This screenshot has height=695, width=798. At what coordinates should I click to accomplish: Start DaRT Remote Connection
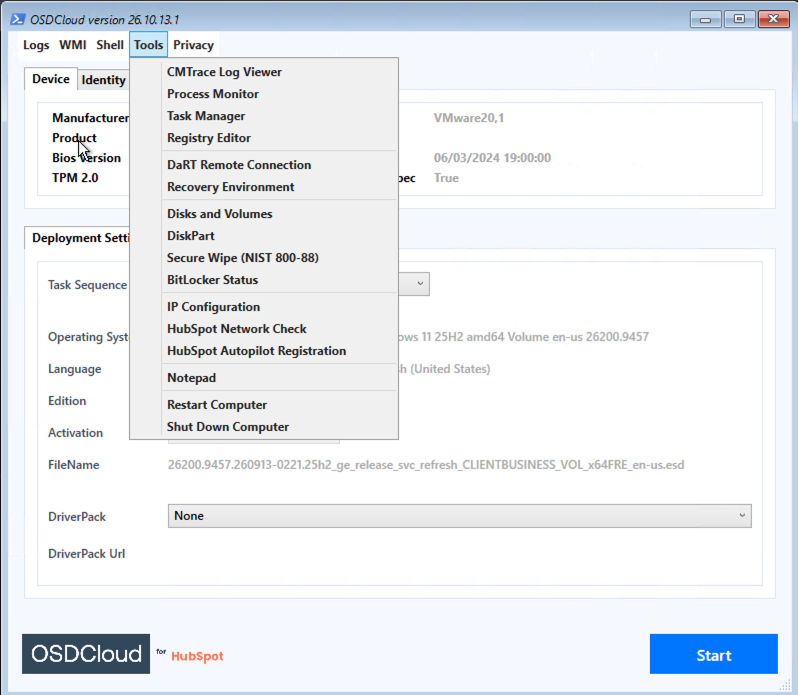click(x=279, y=165)
